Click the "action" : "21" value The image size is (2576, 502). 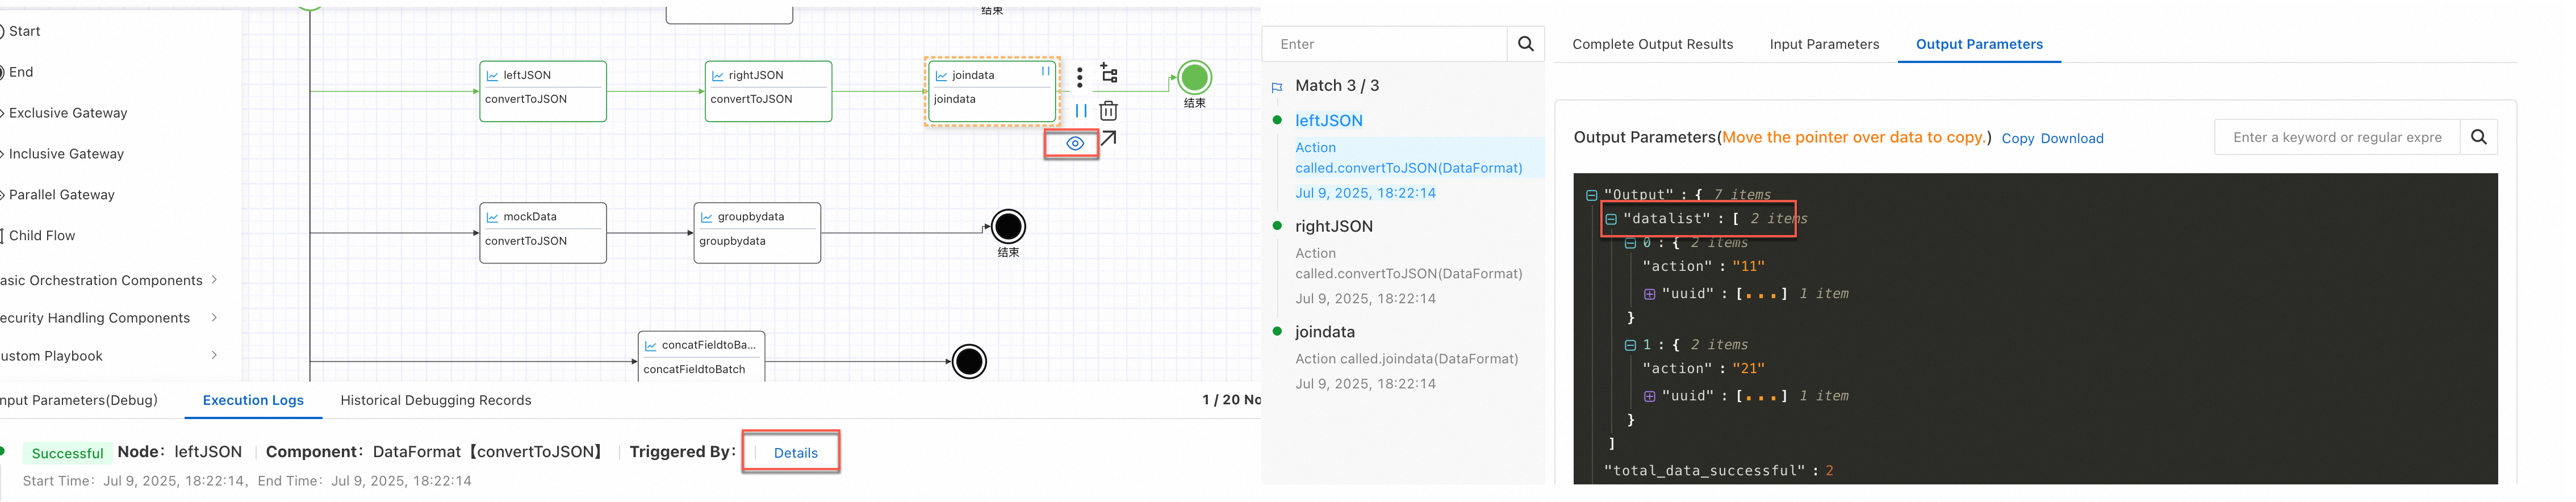click(1749, 369)
